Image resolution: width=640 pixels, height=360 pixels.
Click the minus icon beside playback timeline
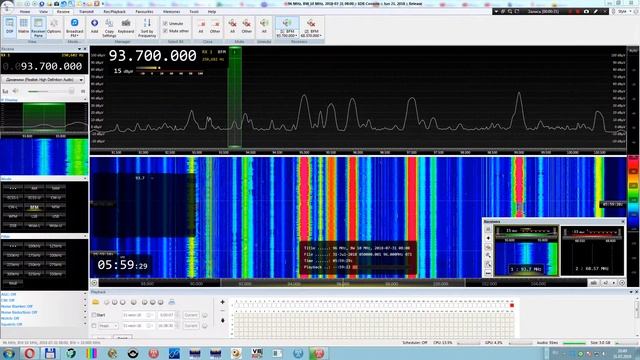(x=222, y=311)
